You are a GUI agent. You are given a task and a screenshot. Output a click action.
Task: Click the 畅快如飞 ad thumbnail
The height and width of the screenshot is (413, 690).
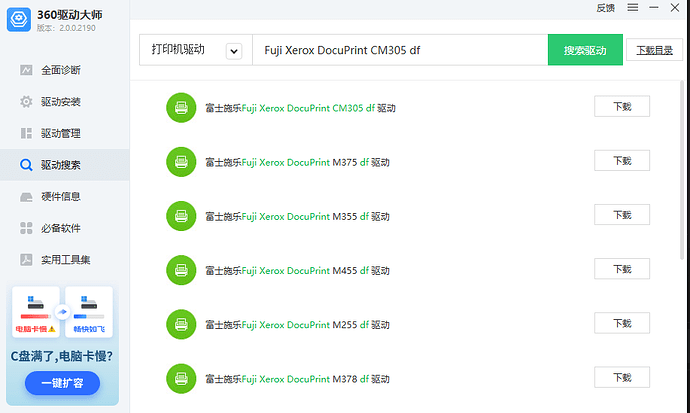point(89,312)
